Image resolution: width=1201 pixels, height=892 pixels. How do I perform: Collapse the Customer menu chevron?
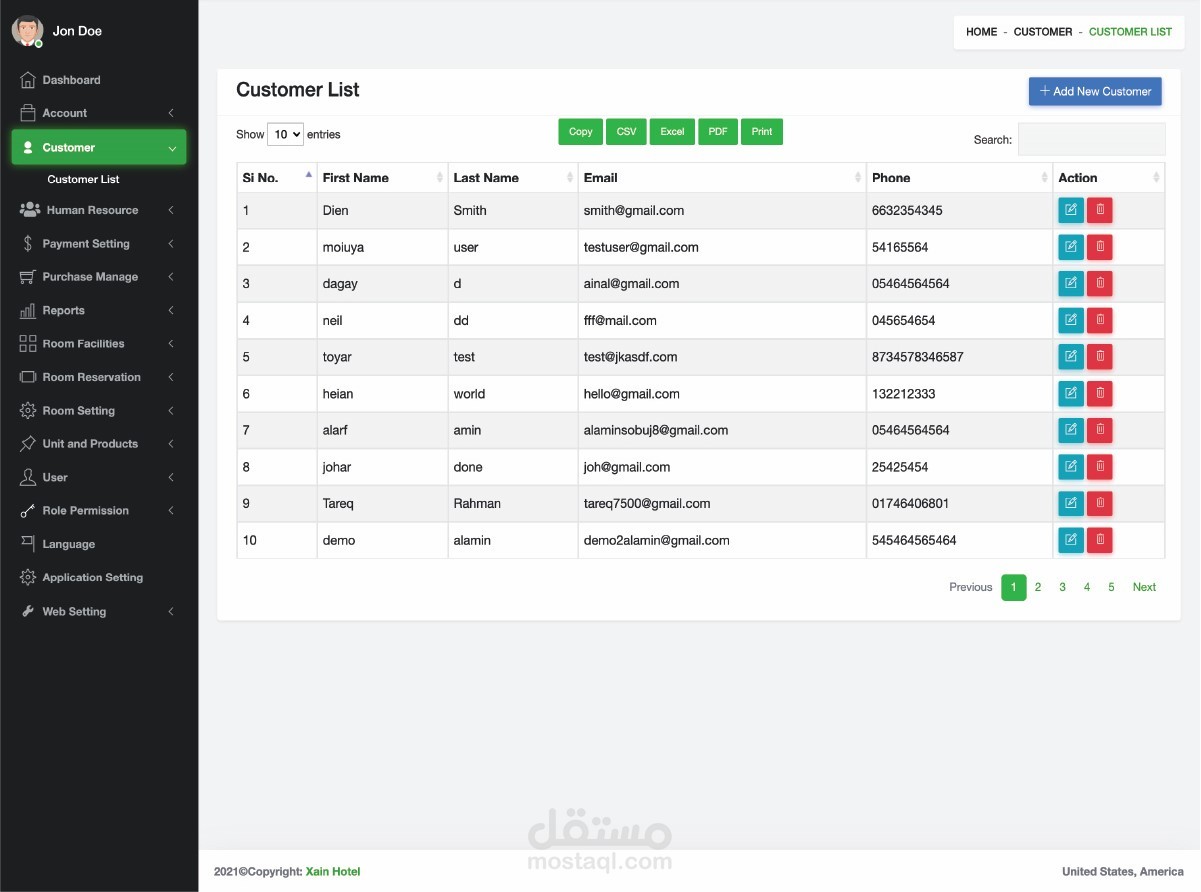coord(172,148)
